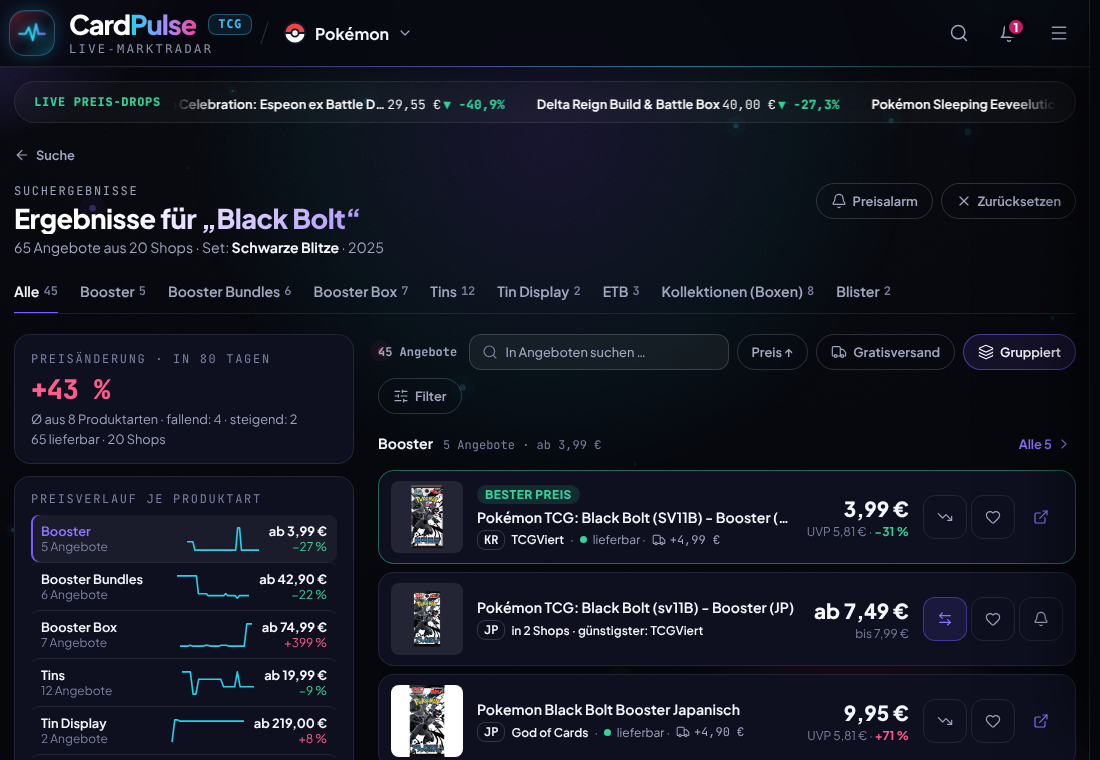Focus the In Angeboten suchen field
Image resolution: width=1100 pixels, height=760 pixels.
[x=598, y=352]
